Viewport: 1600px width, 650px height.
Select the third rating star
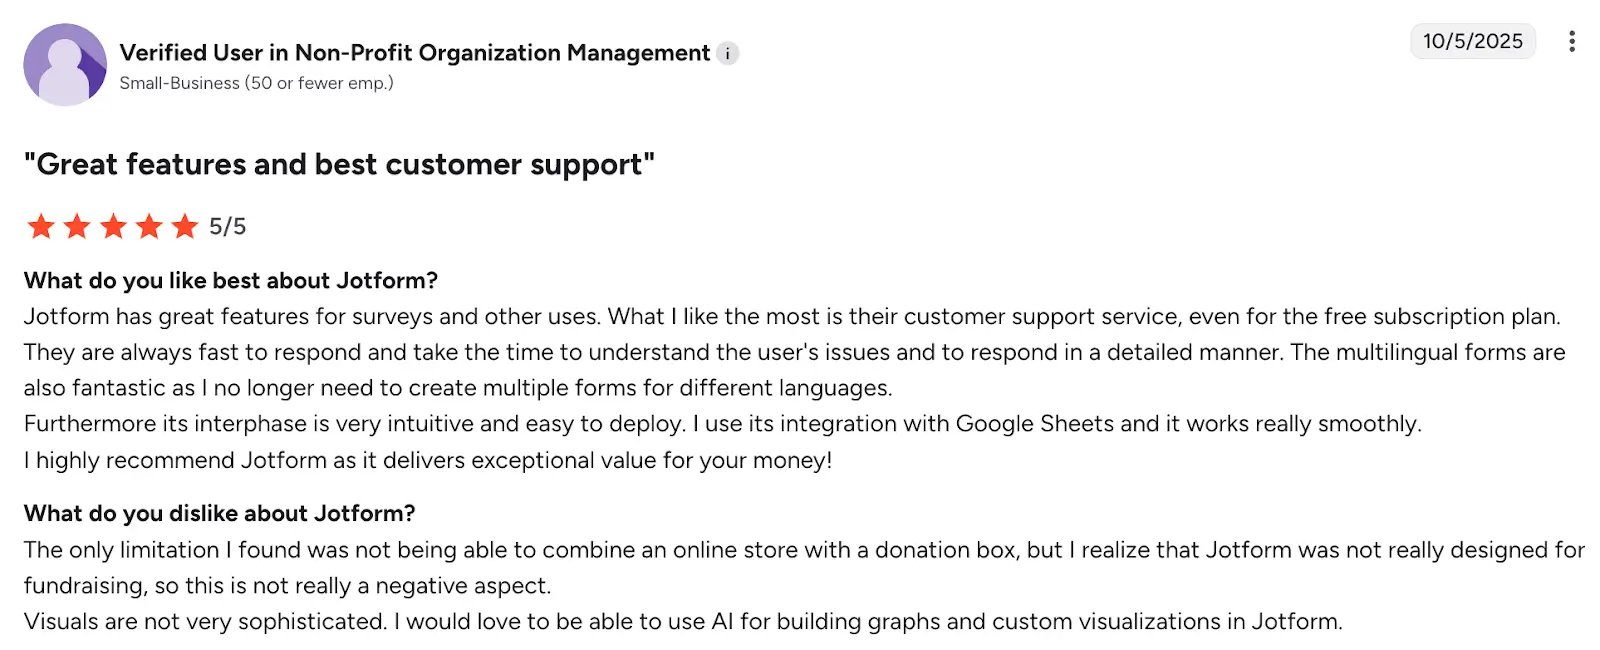[x=113, y=226]
